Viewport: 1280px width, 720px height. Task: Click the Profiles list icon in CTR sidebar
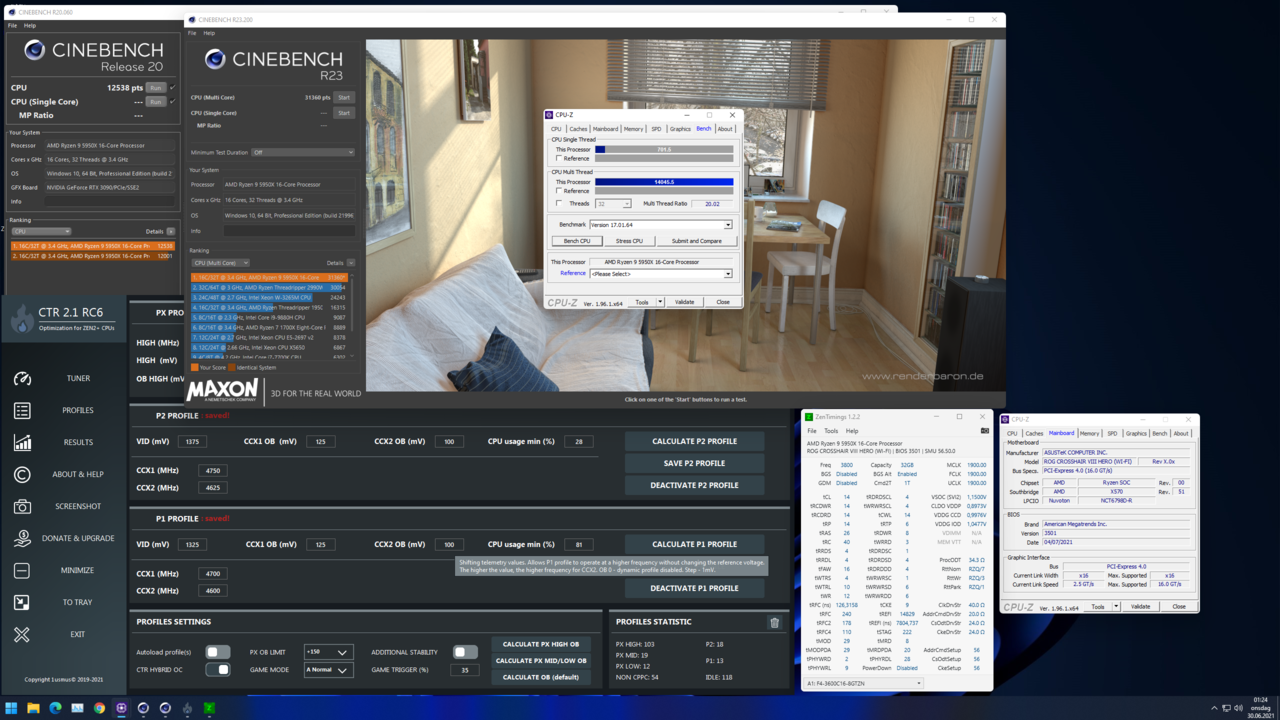(x=22, y=411)
